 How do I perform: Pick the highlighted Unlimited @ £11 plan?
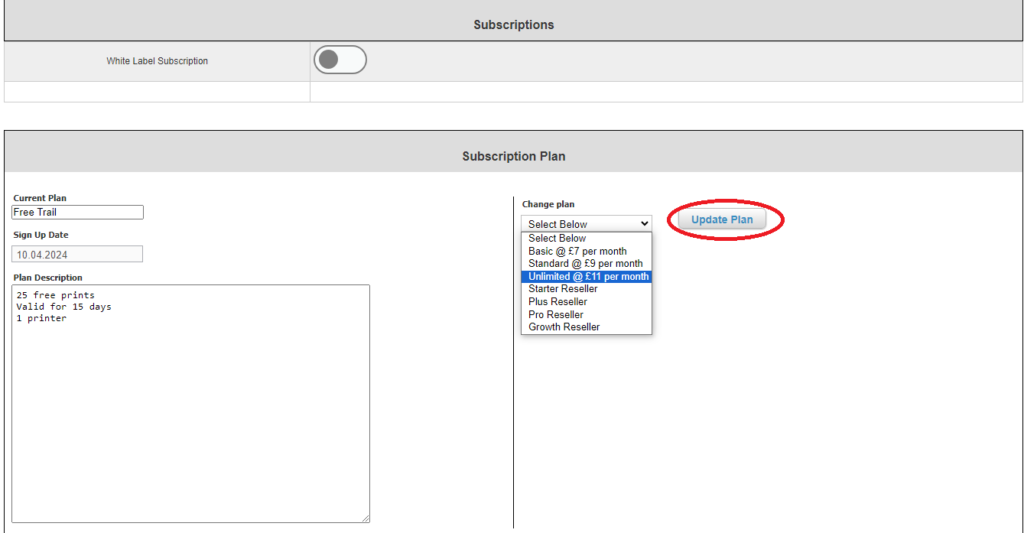click(x=588, y=277)
